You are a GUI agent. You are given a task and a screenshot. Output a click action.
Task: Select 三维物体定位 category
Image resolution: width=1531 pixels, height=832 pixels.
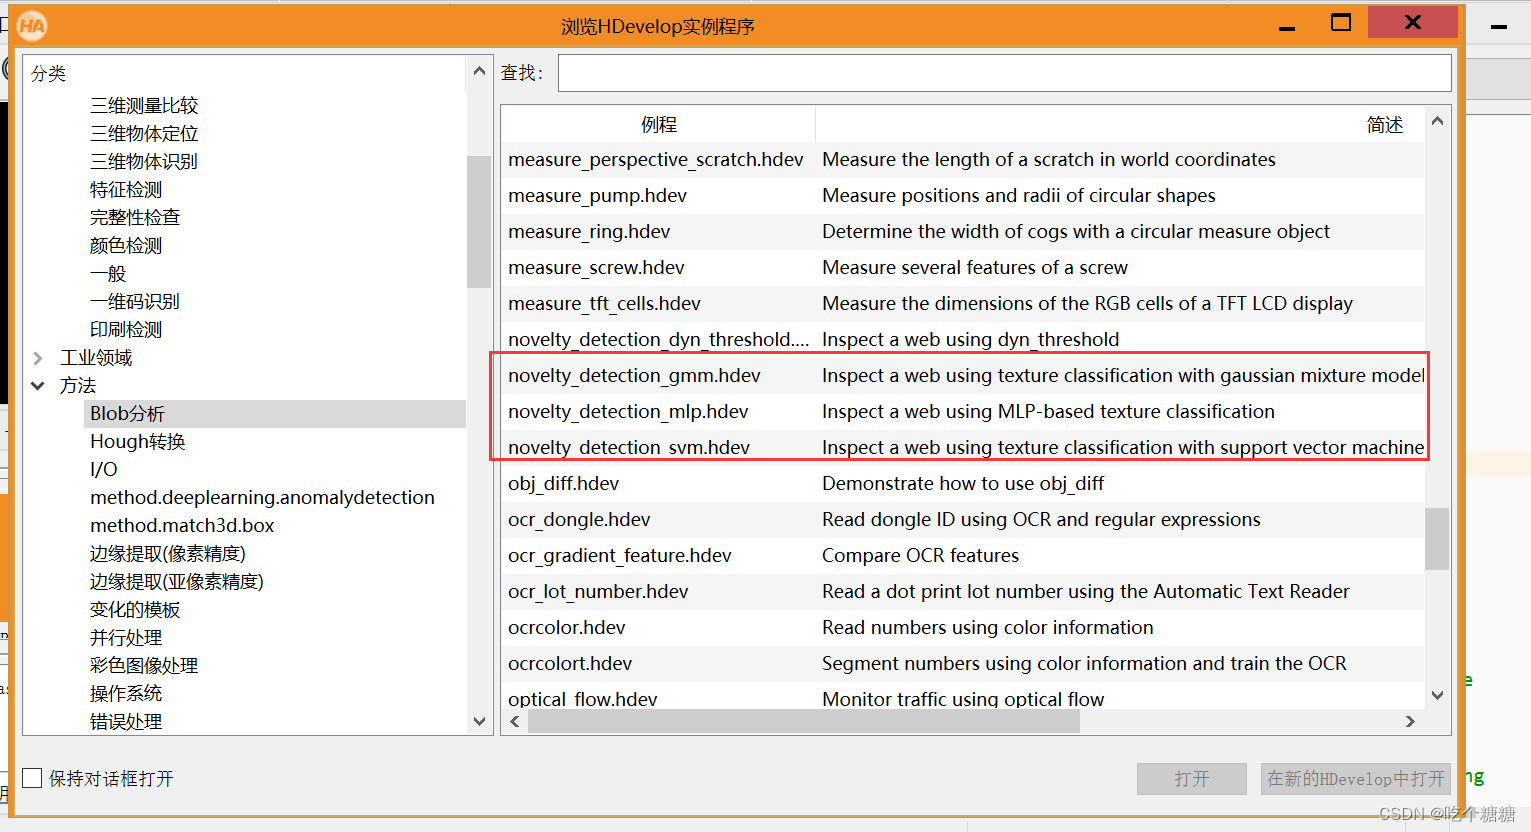[144, 134]
